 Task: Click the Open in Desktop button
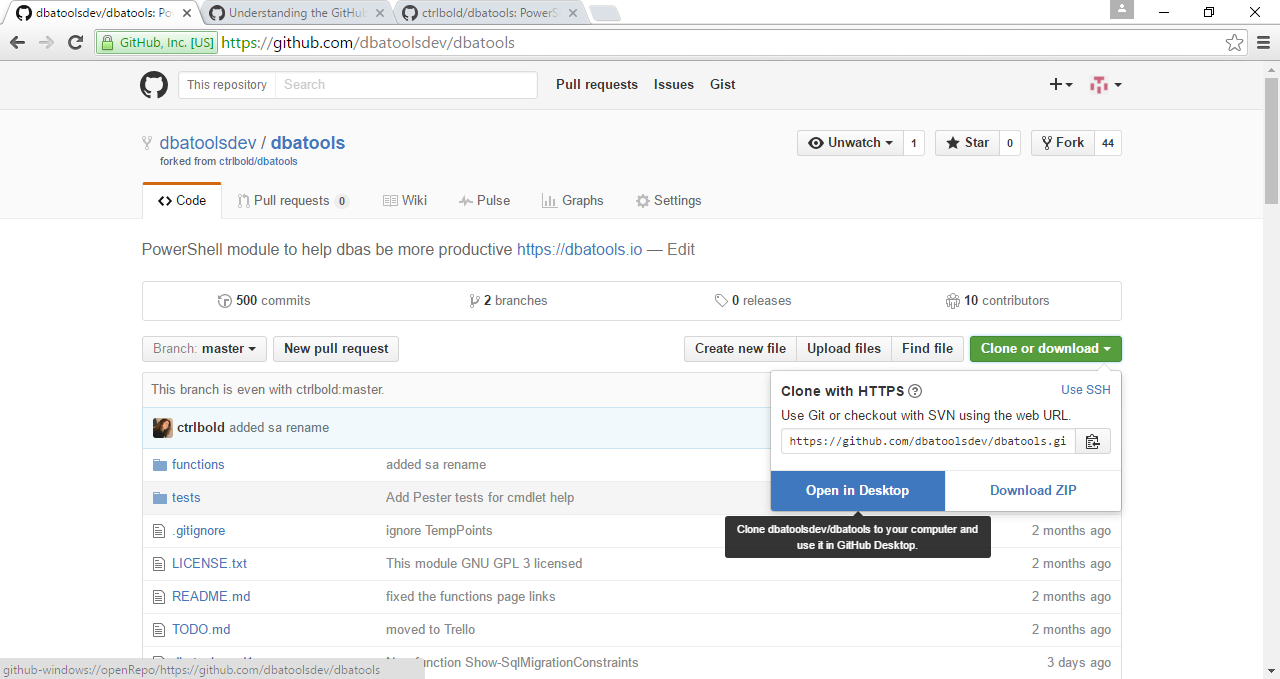click(857, 490)
